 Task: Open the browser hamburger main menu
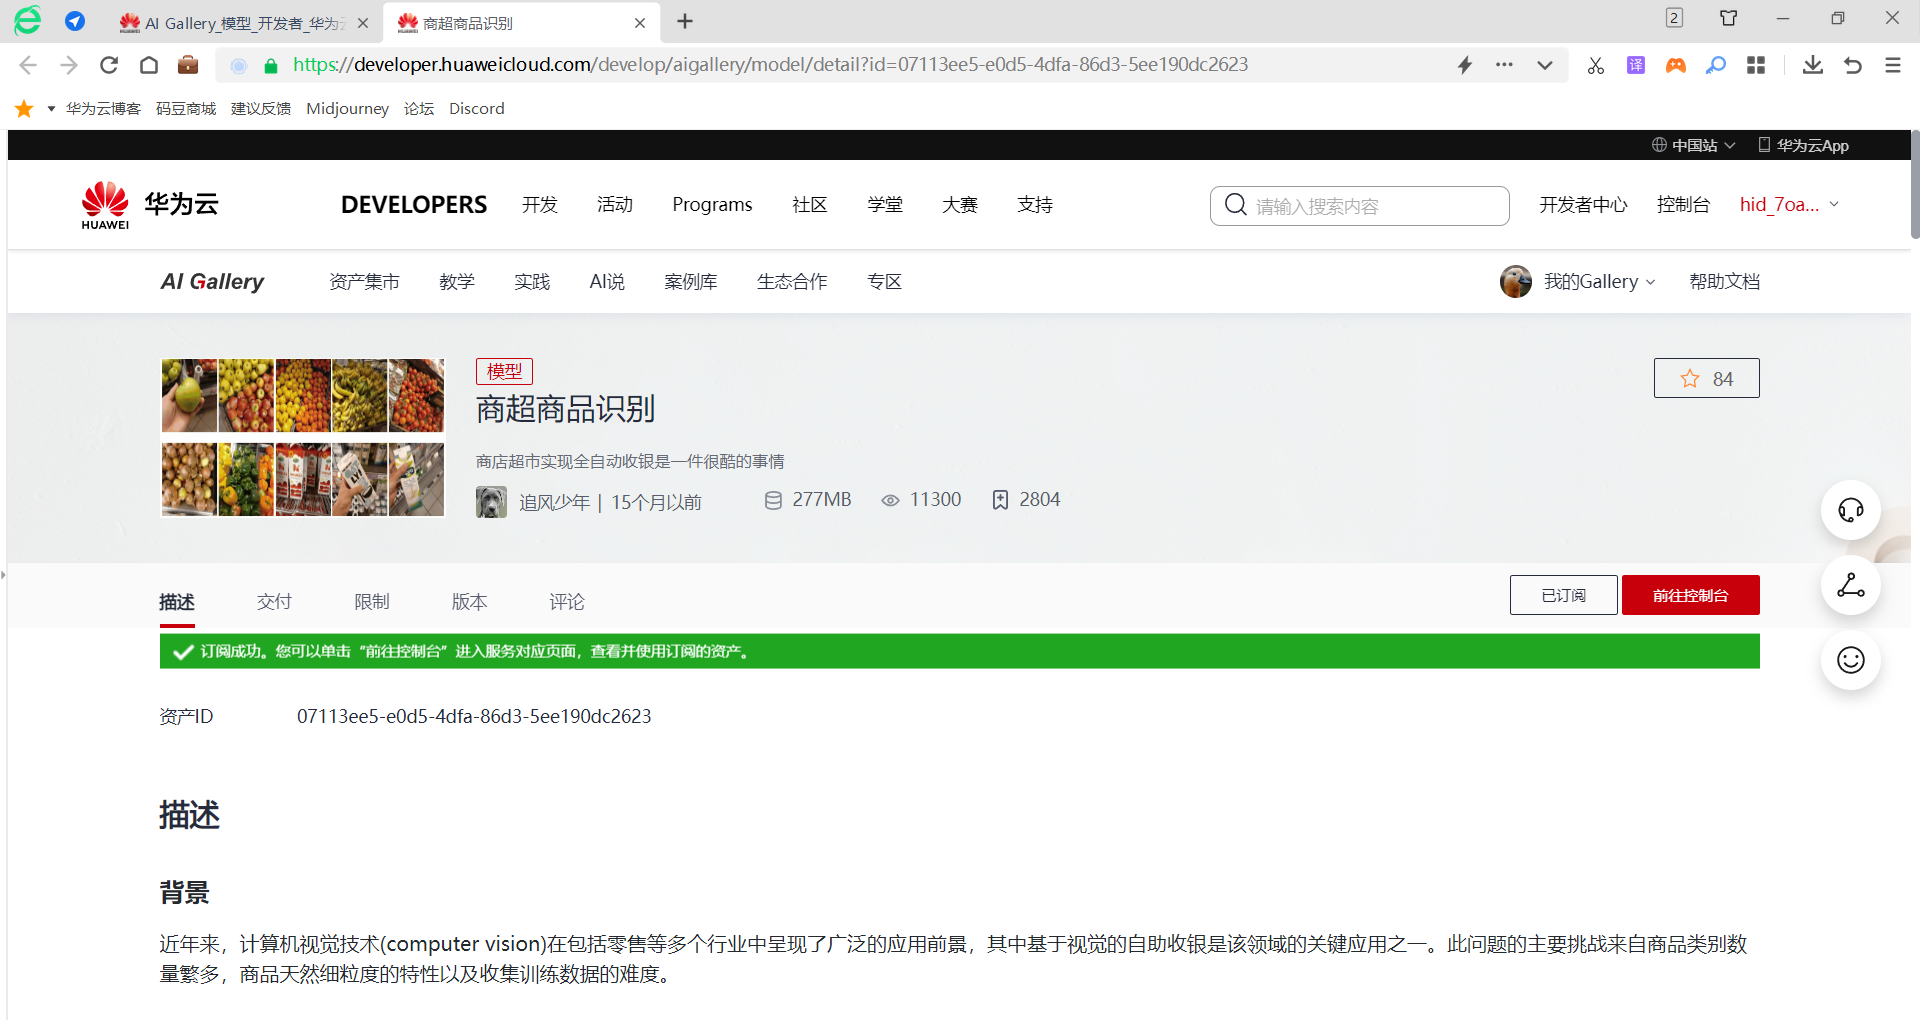point(1893,65)
